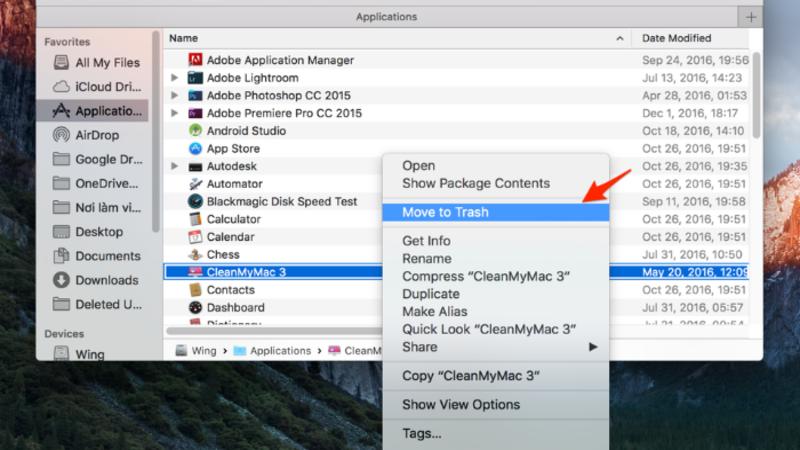The height and width of the screenshot is (450, 800).
Task: Click the date Jul 31, 2016, 05:57
Action: [692, 307]
